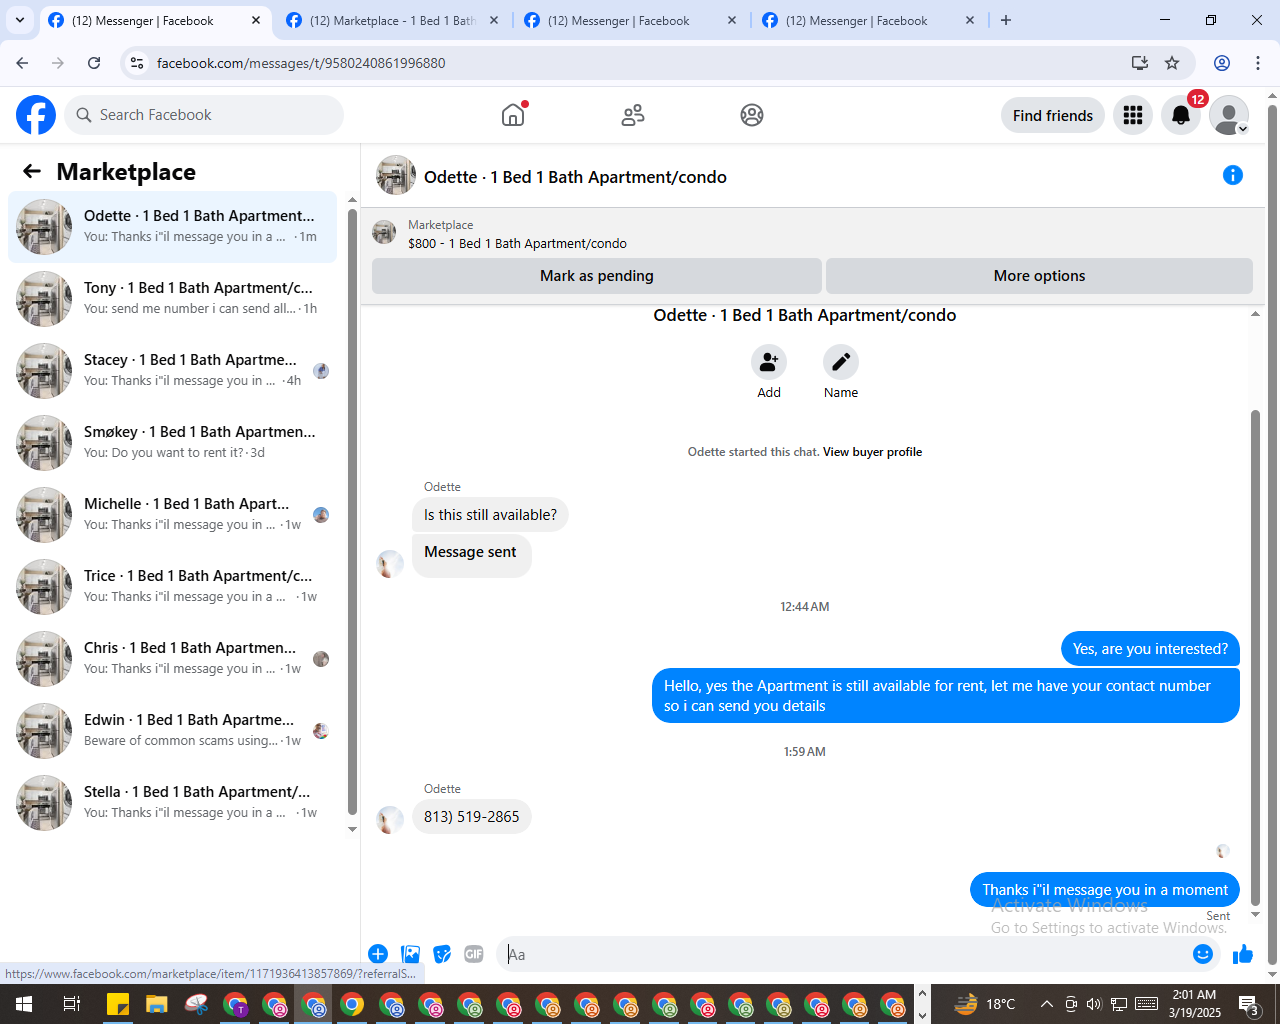1280x1024 pixels.
Task: Open the Edwin conversation
Action: pos(172,731)
